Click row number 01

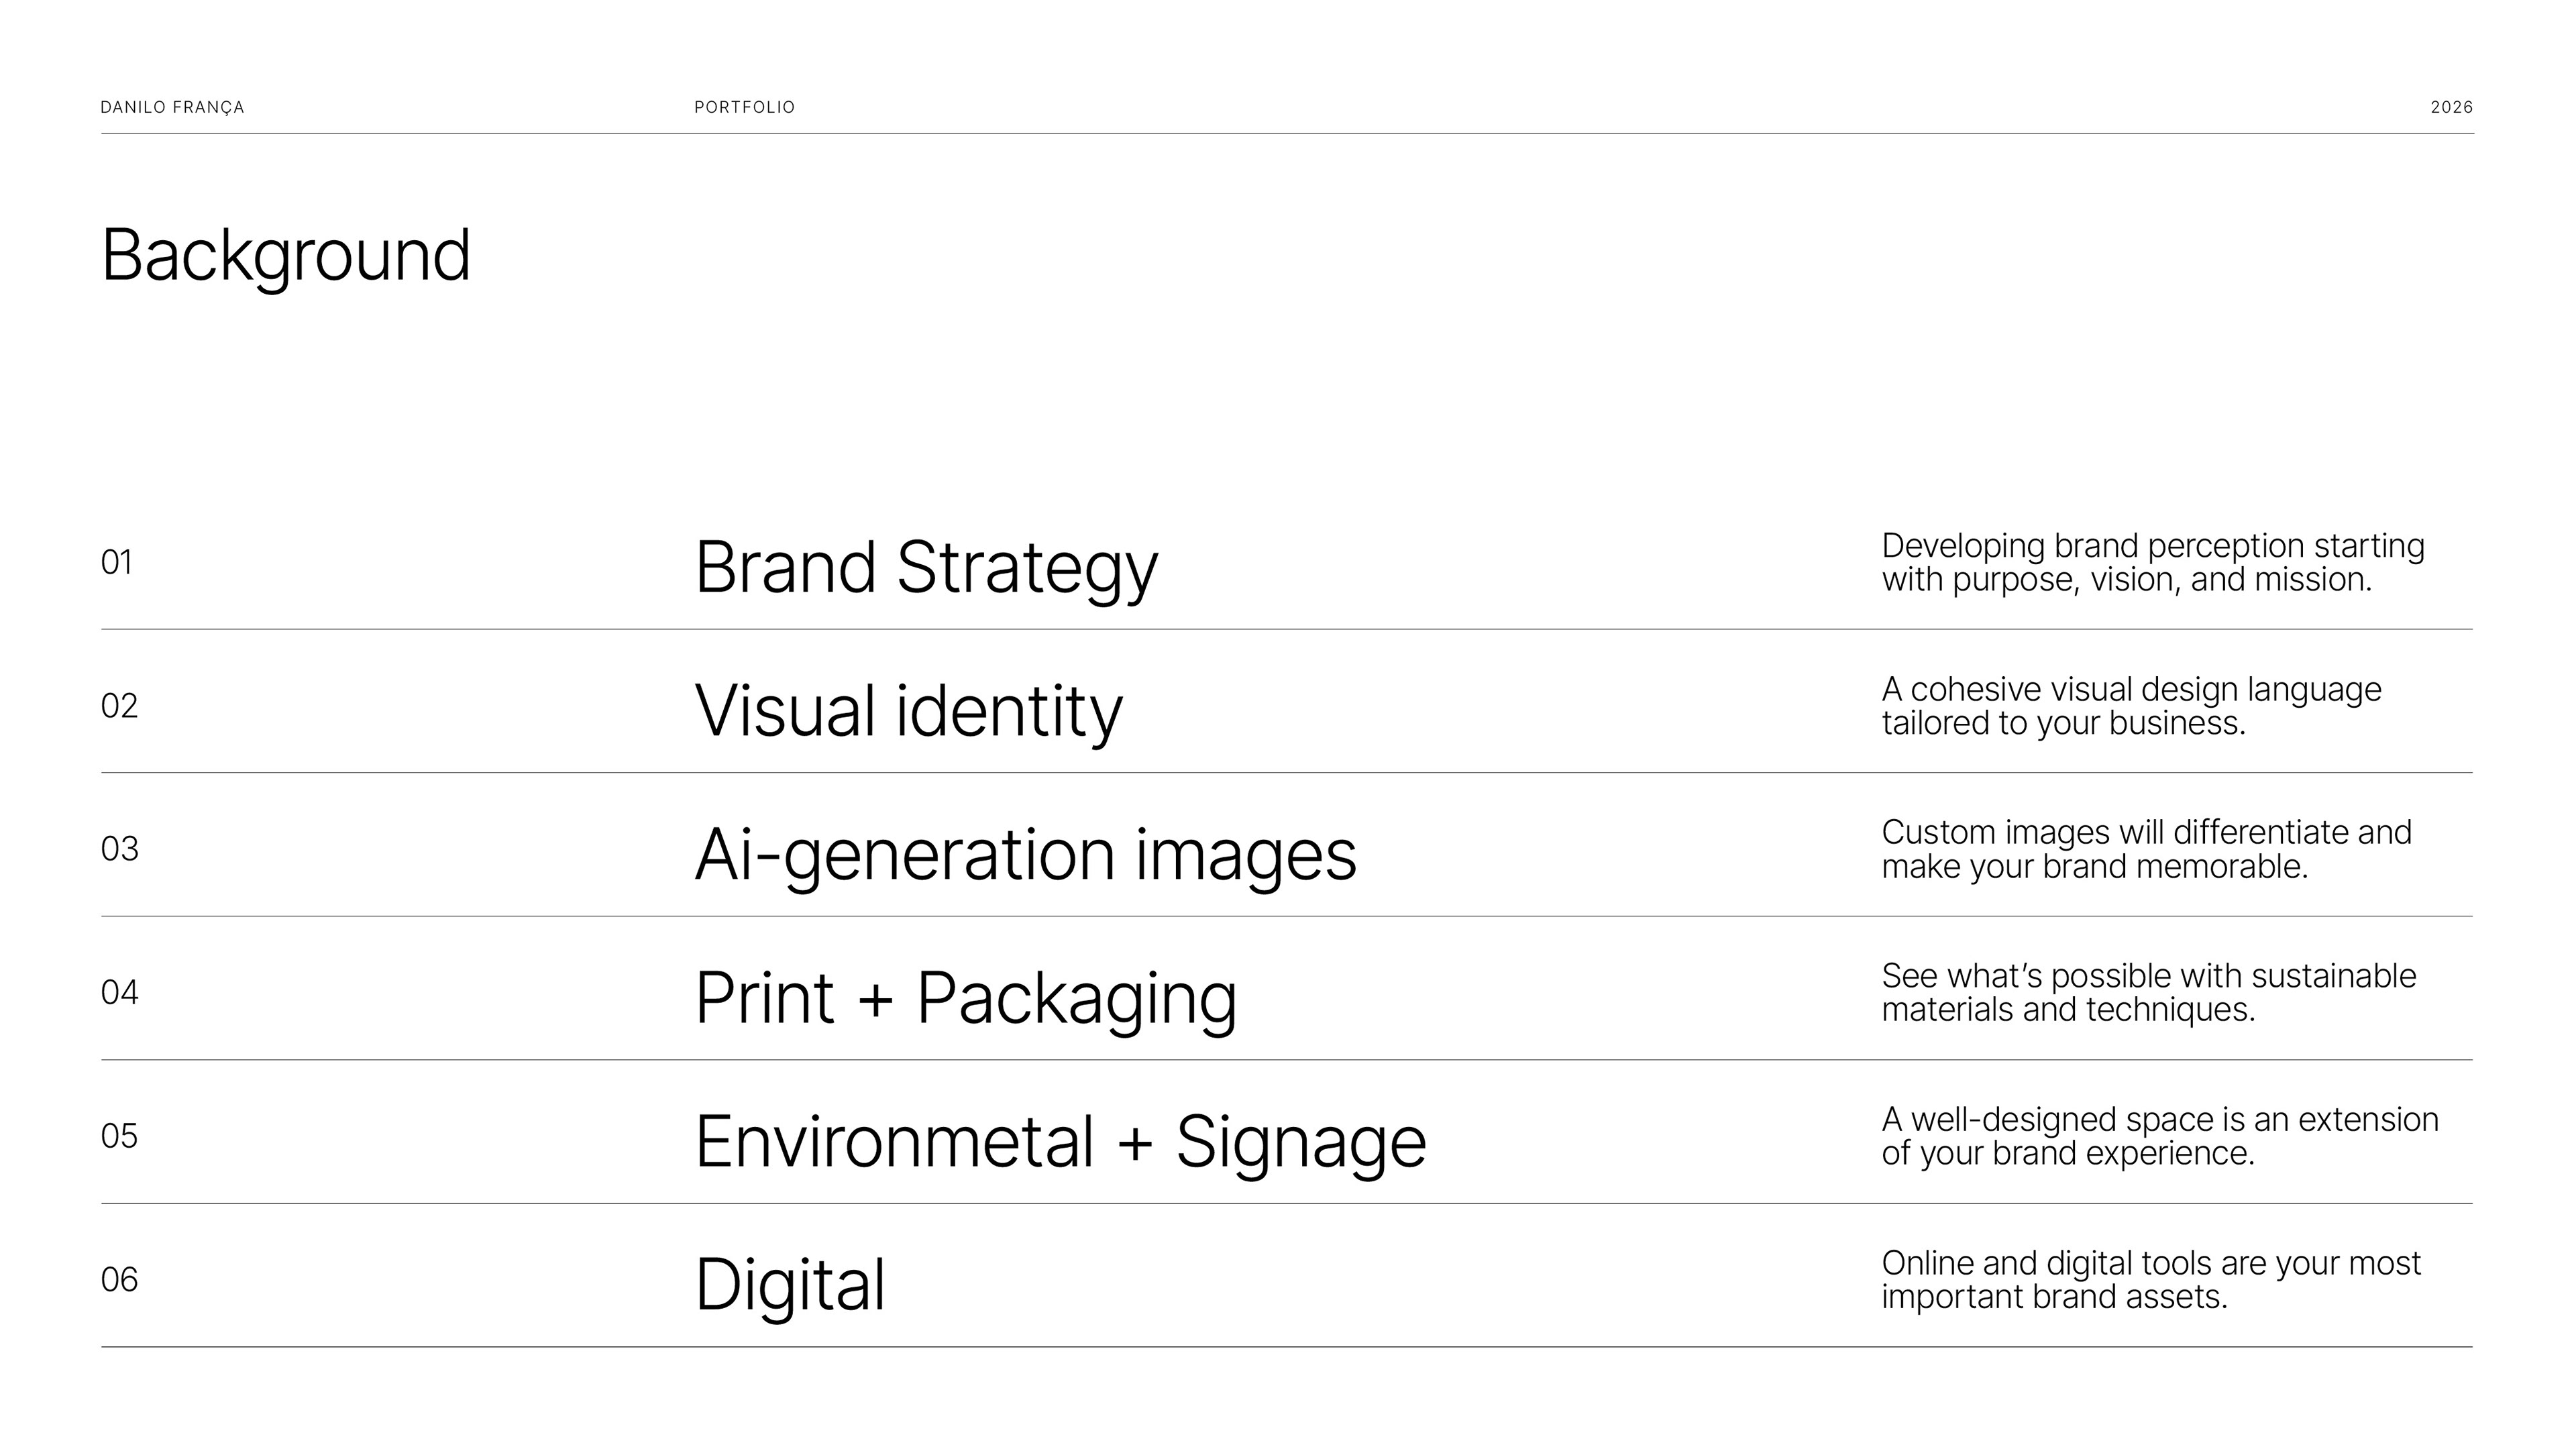(x=117, y=563)
